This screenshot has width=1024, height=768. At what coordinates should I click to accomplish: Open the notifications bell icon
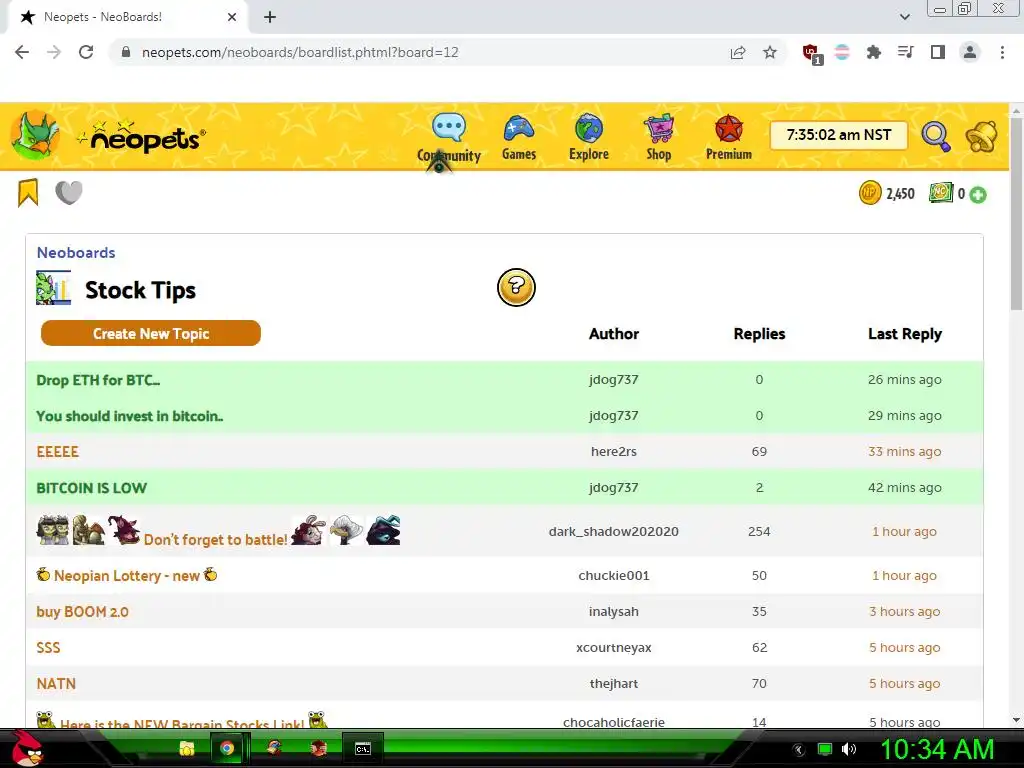(x=982, y=136)
